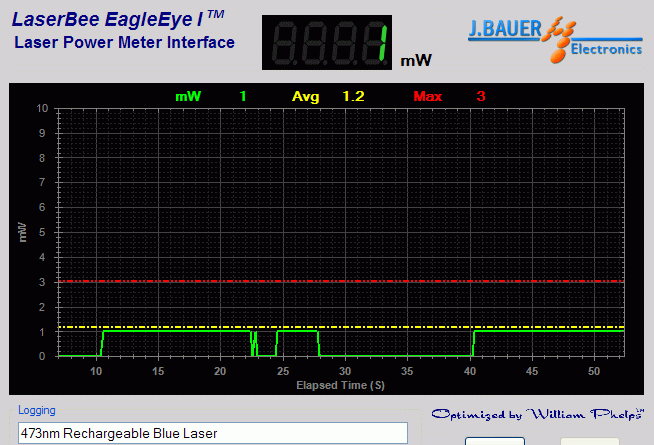Click the green LED power digit display
This screenshot has height=445, width=654.
coord(327,42)
